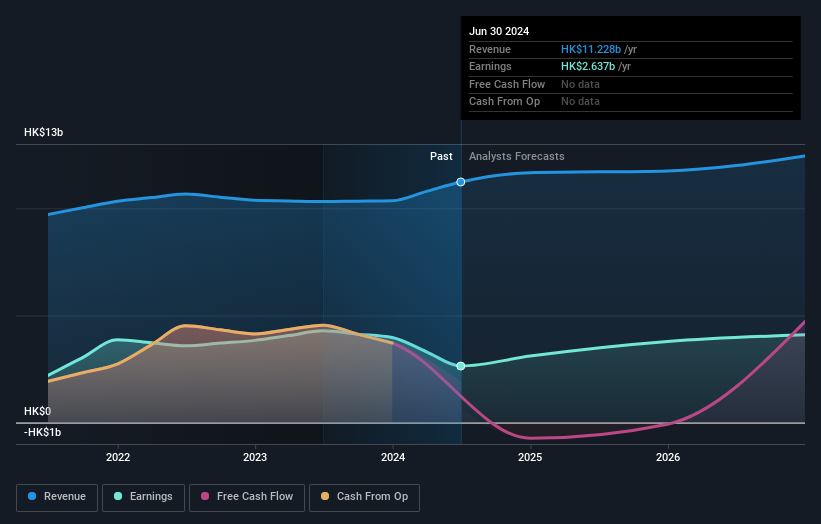Click the HK$2.637b earnings value in tooltip
821x524 pixels.
(x=587, y=66)
